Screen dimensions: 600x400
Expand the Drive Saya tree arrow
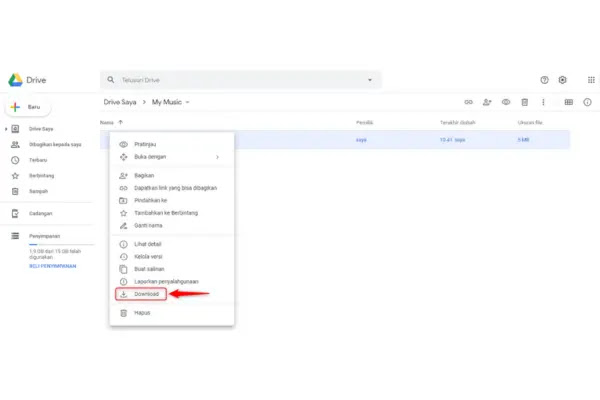6,129
